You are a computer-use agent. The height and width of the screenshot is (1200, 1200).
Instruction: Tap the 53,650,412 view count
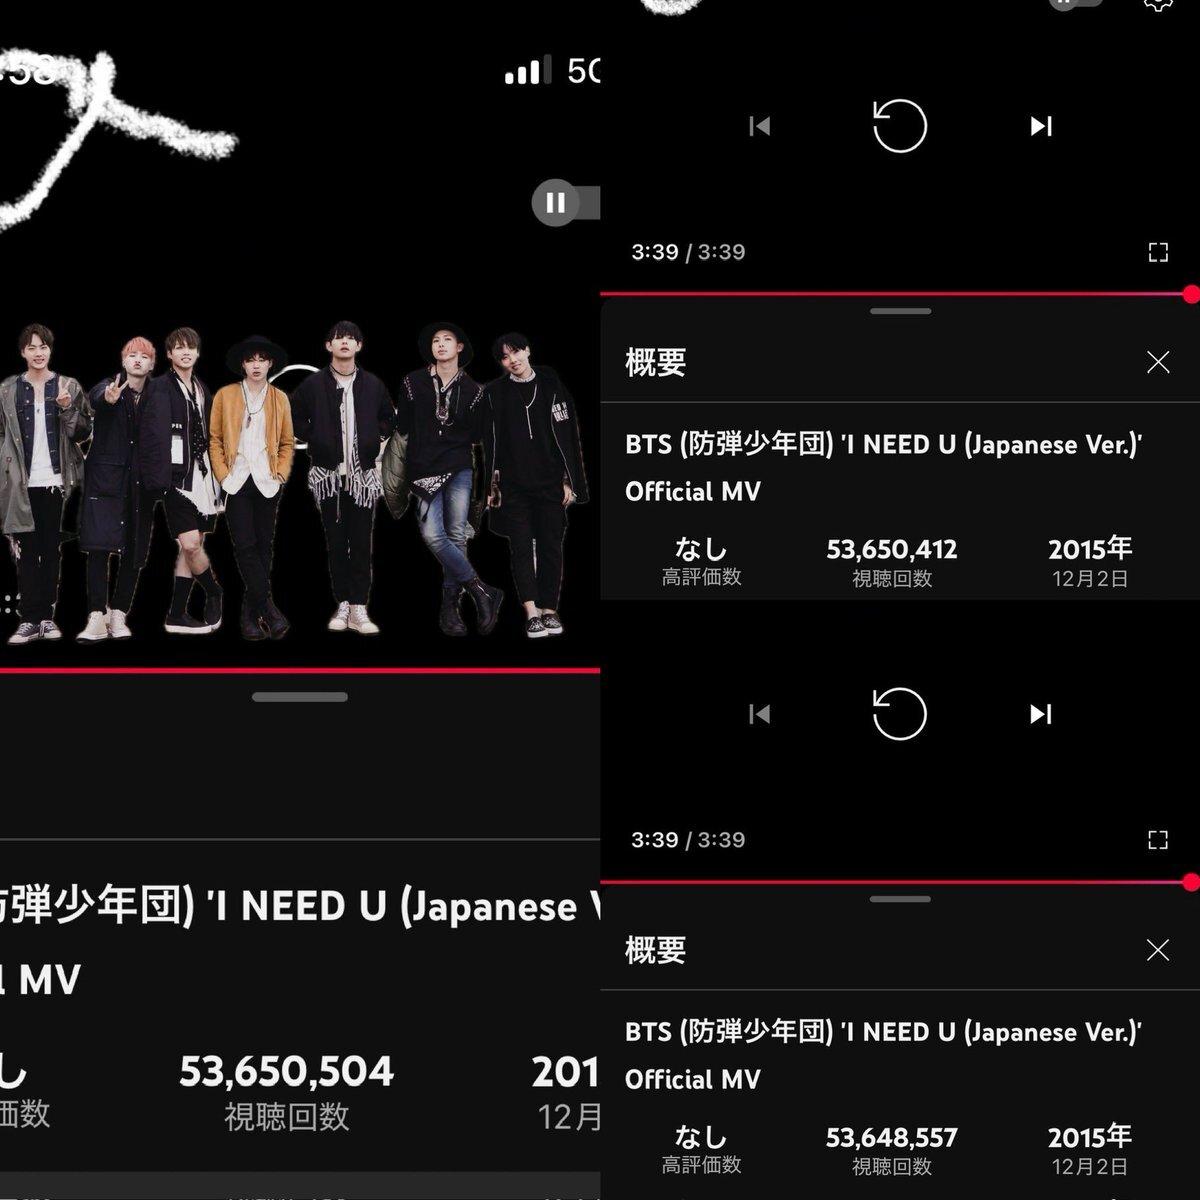(892, 549)
